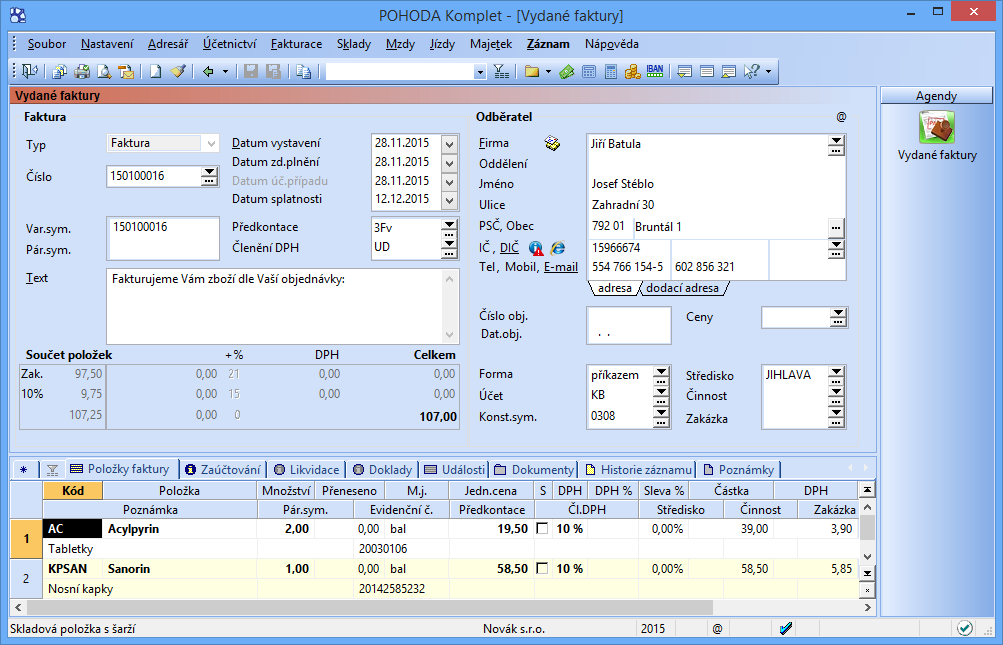This screenshot has width=1003, height=645.
Task: Click the first calculator icon
Action: point(588,71)
